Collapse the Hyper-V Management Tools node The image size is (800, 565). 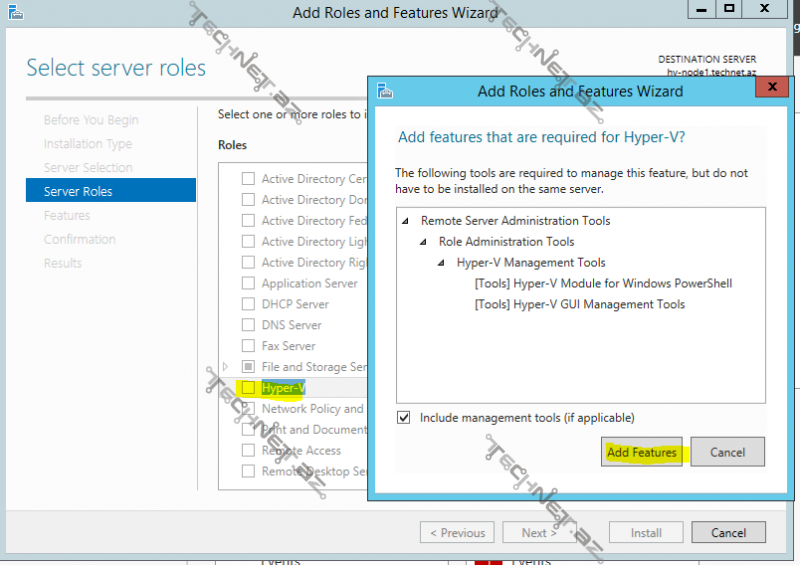441,263
